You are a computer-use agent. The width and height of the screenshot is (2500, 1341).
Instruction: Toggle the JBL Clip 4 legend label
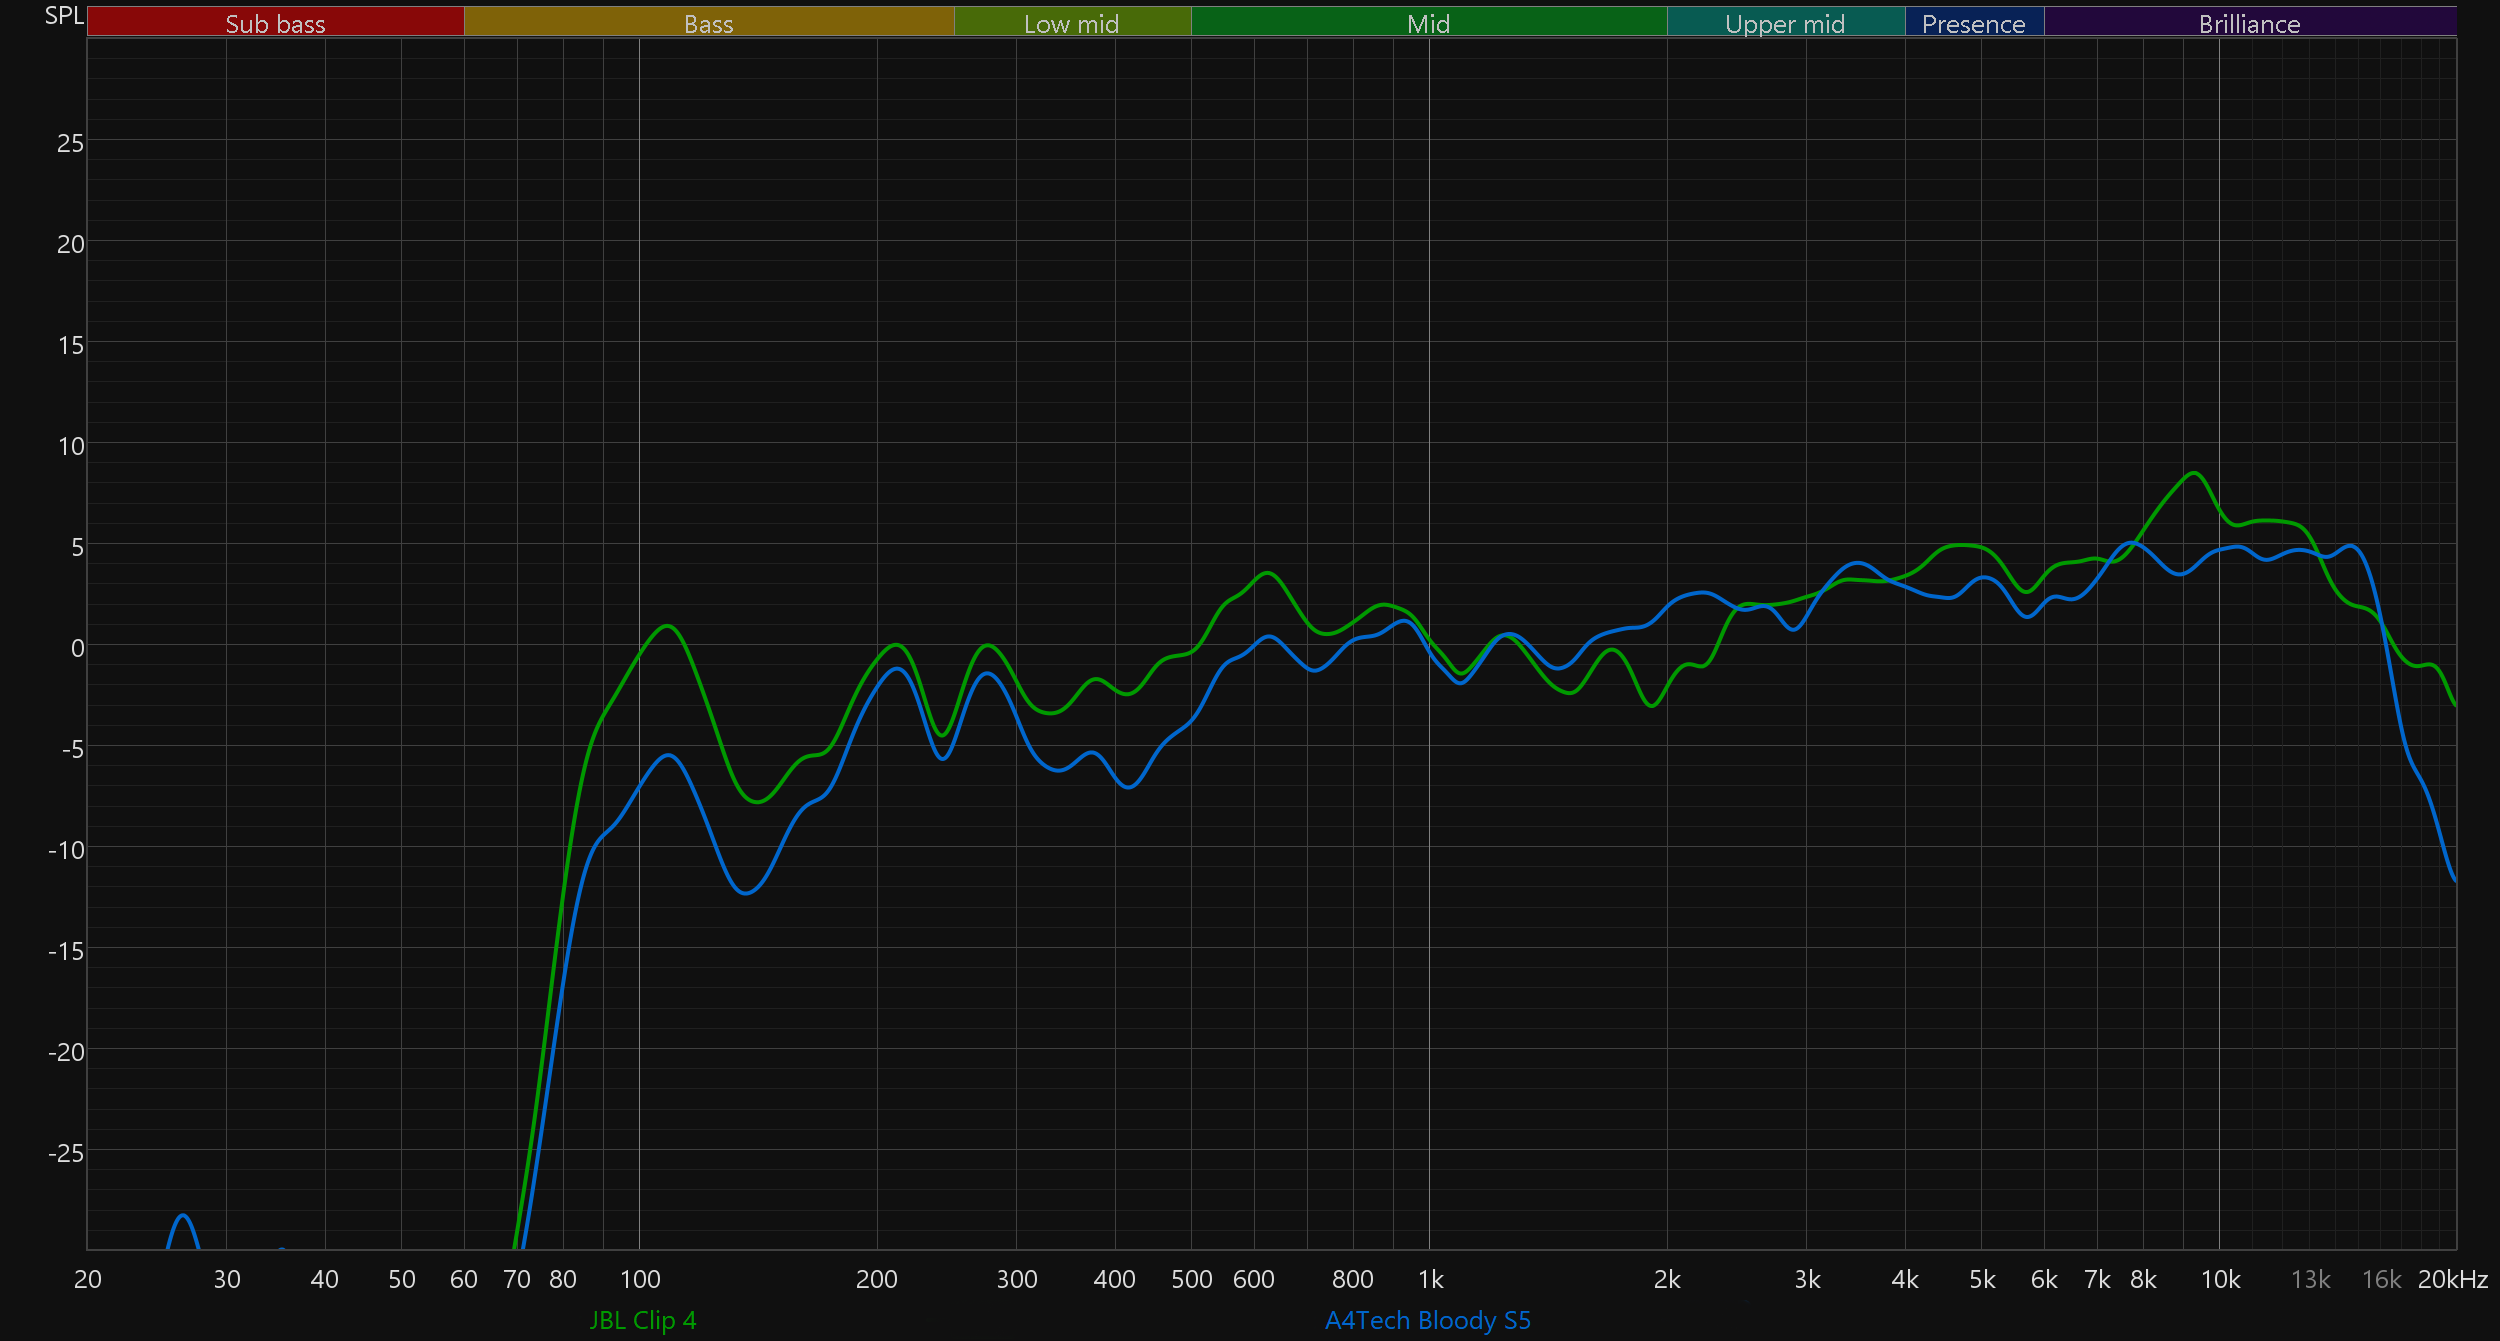643,1320
